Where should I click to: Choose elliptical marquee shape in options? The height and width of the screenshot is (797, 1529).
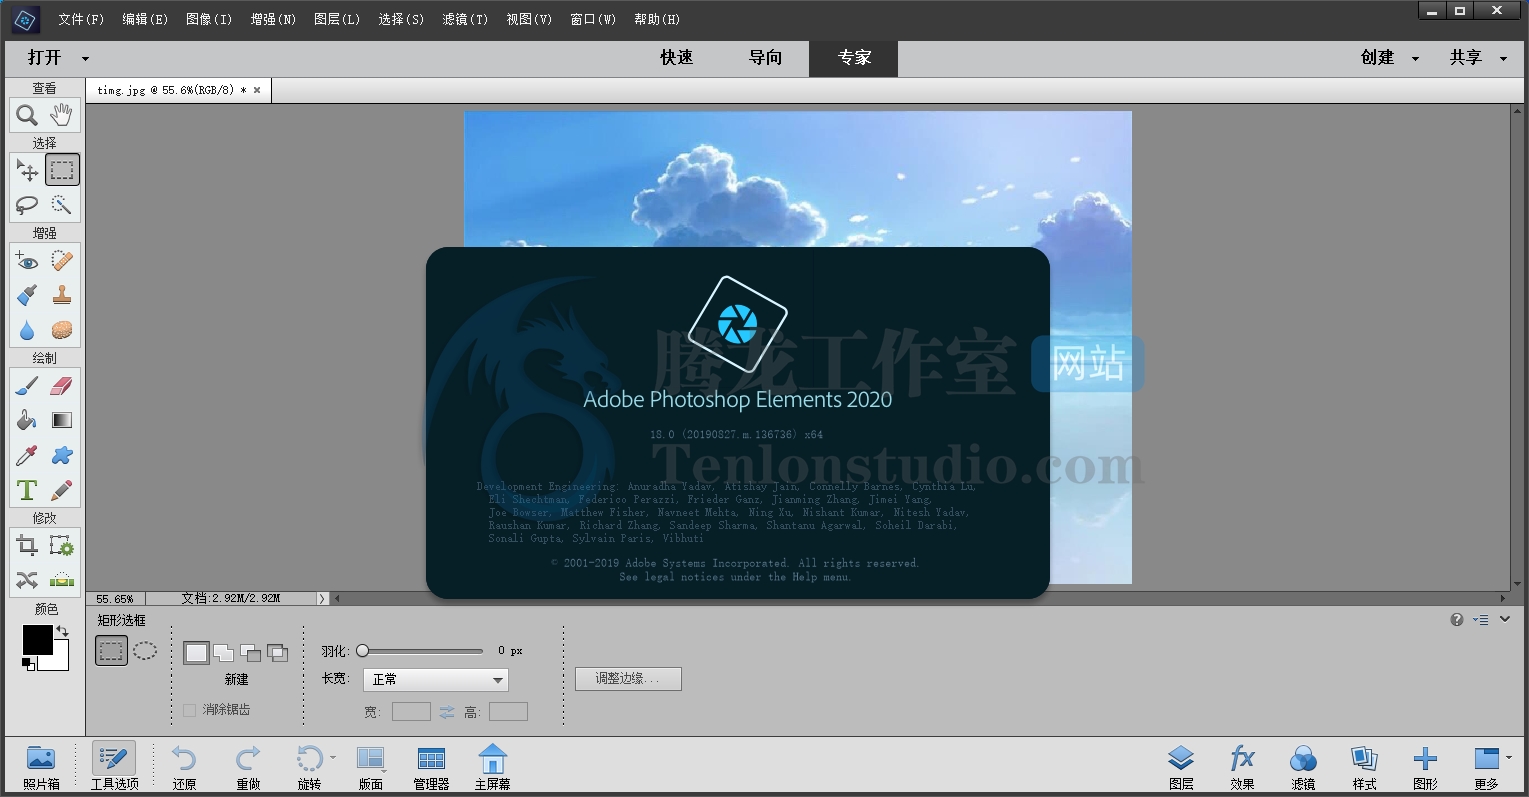[x=145, y=652]
